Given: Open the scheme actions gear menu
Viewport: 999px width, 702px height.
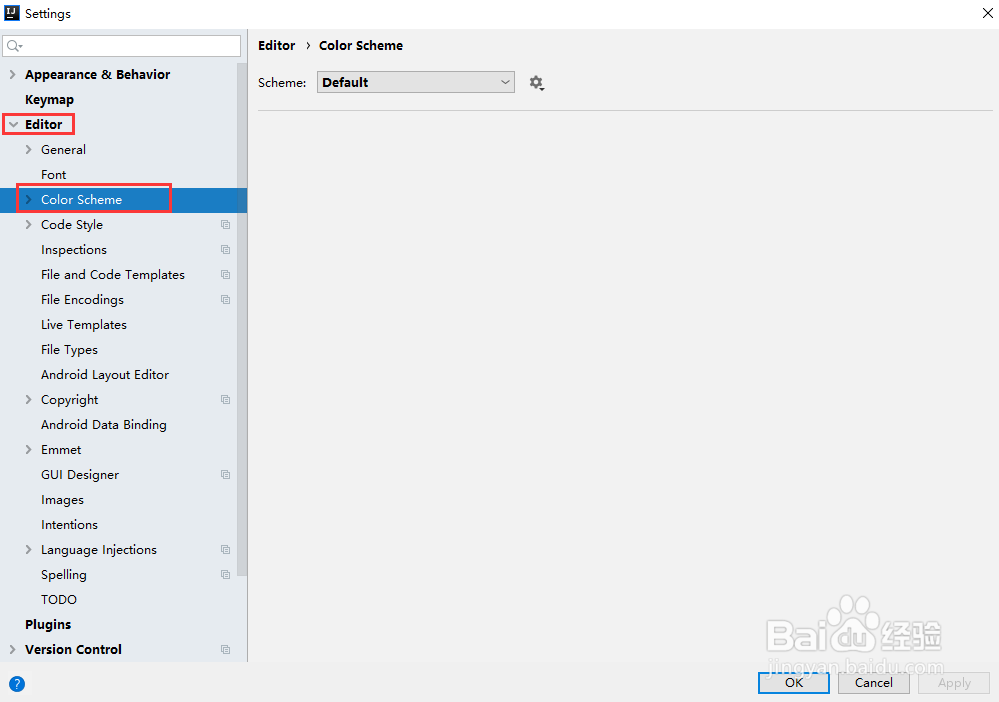Looking at the screenshot, I should pos(537,83).
